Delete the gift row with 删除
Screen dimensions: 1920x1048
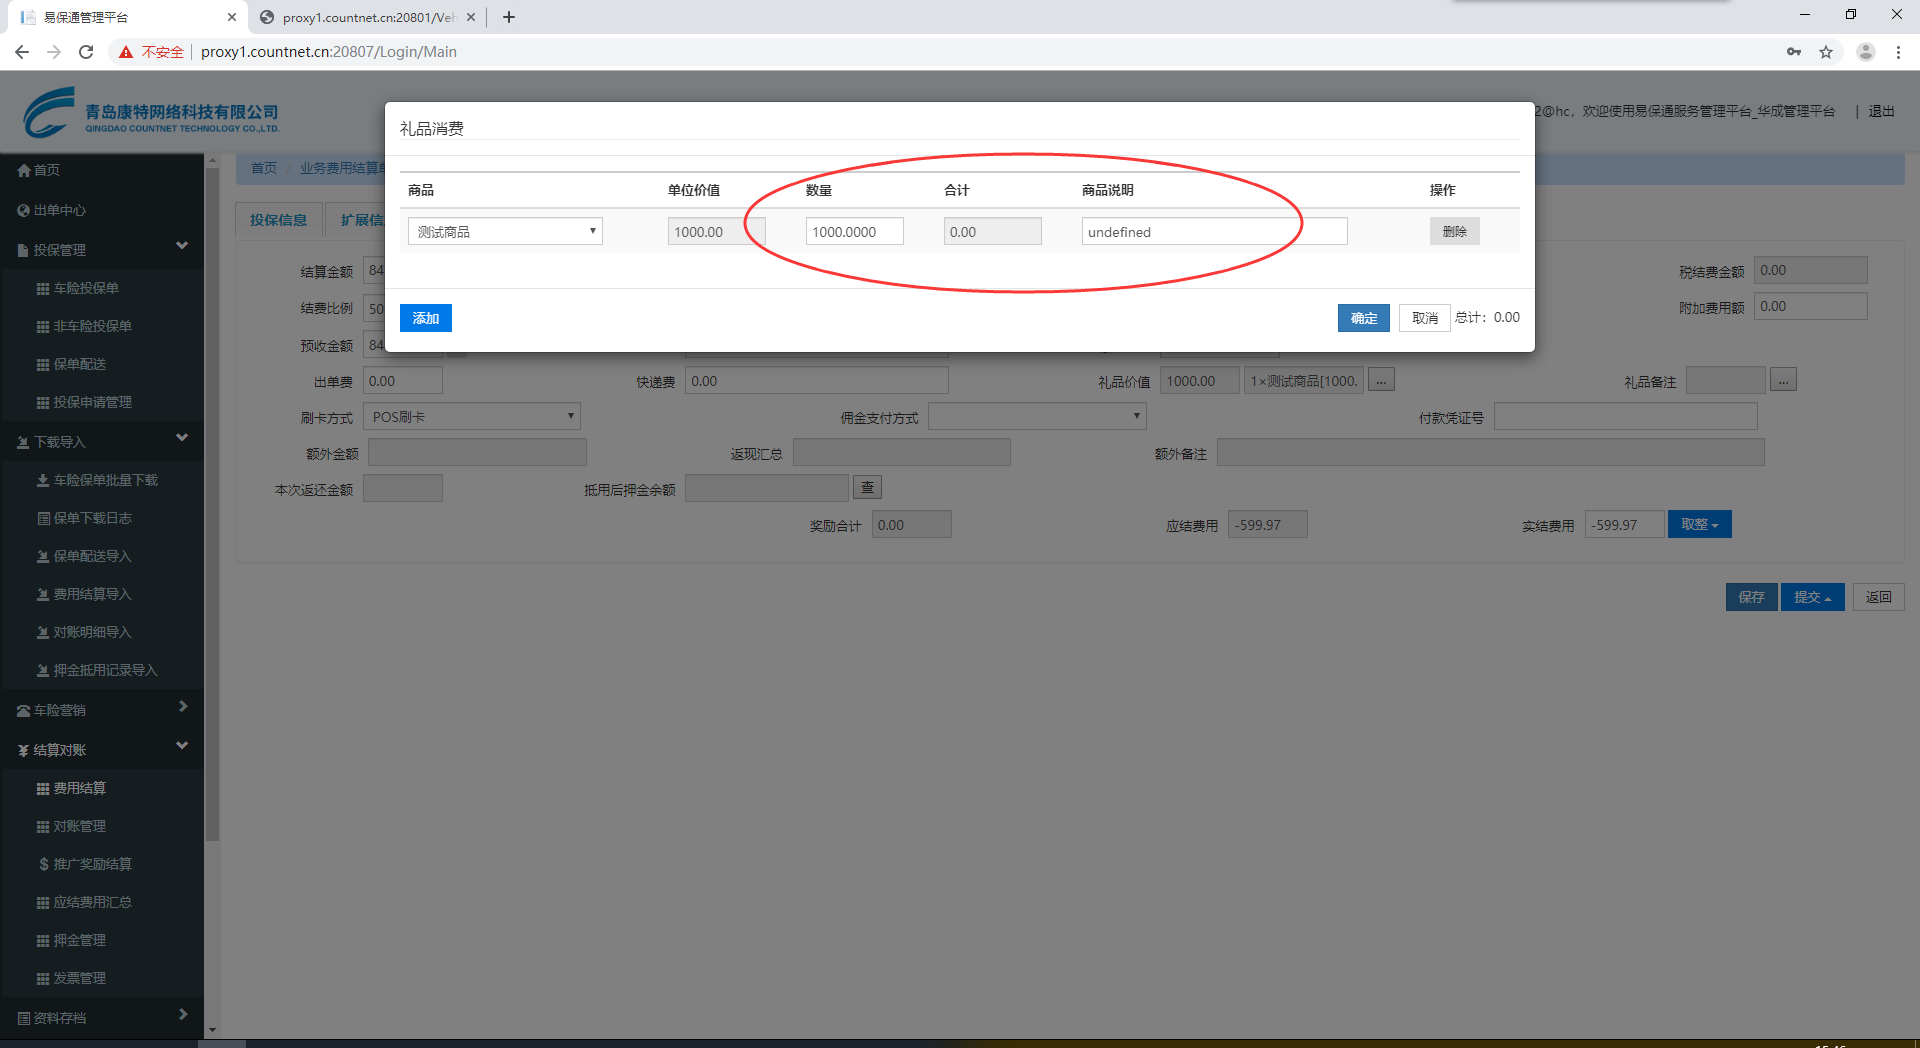coord(1454,231)
